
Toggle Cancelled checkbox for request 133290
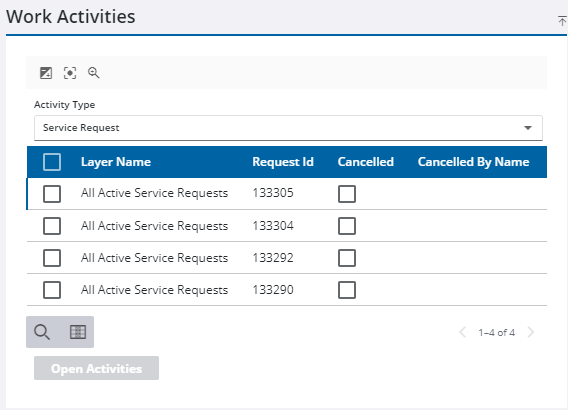coord(347,290)
